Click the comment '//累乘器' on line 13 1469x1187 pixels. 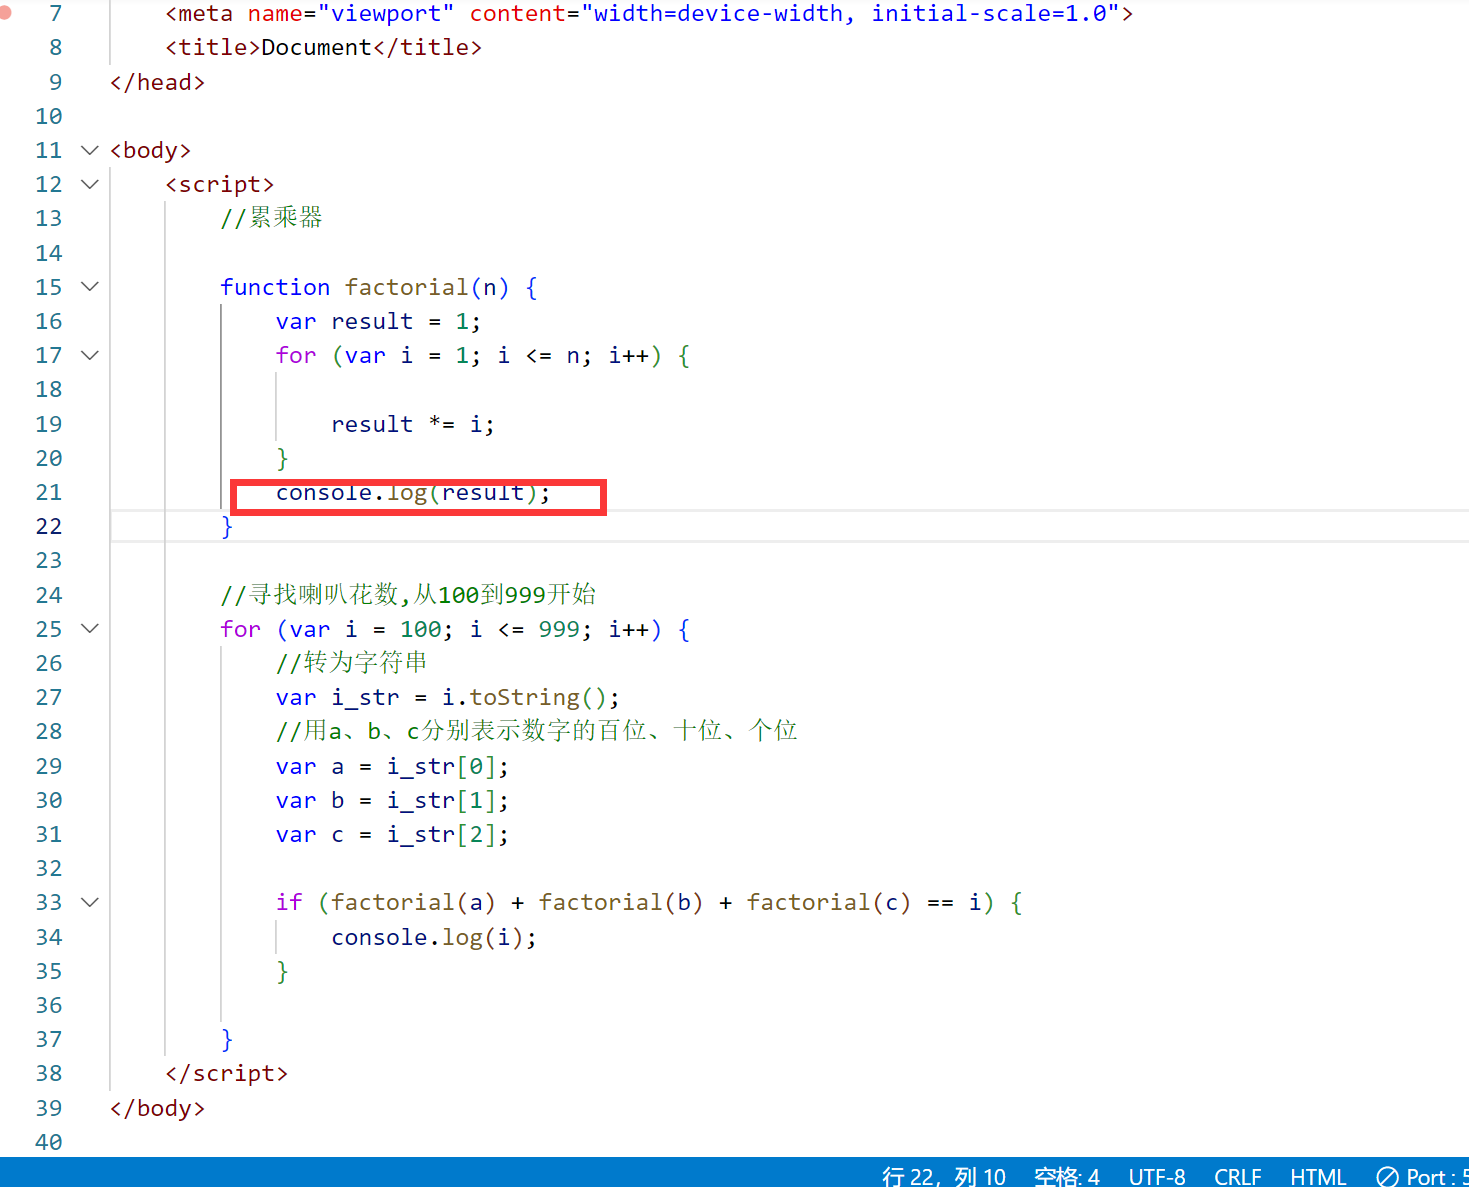(x=271, y=218)
